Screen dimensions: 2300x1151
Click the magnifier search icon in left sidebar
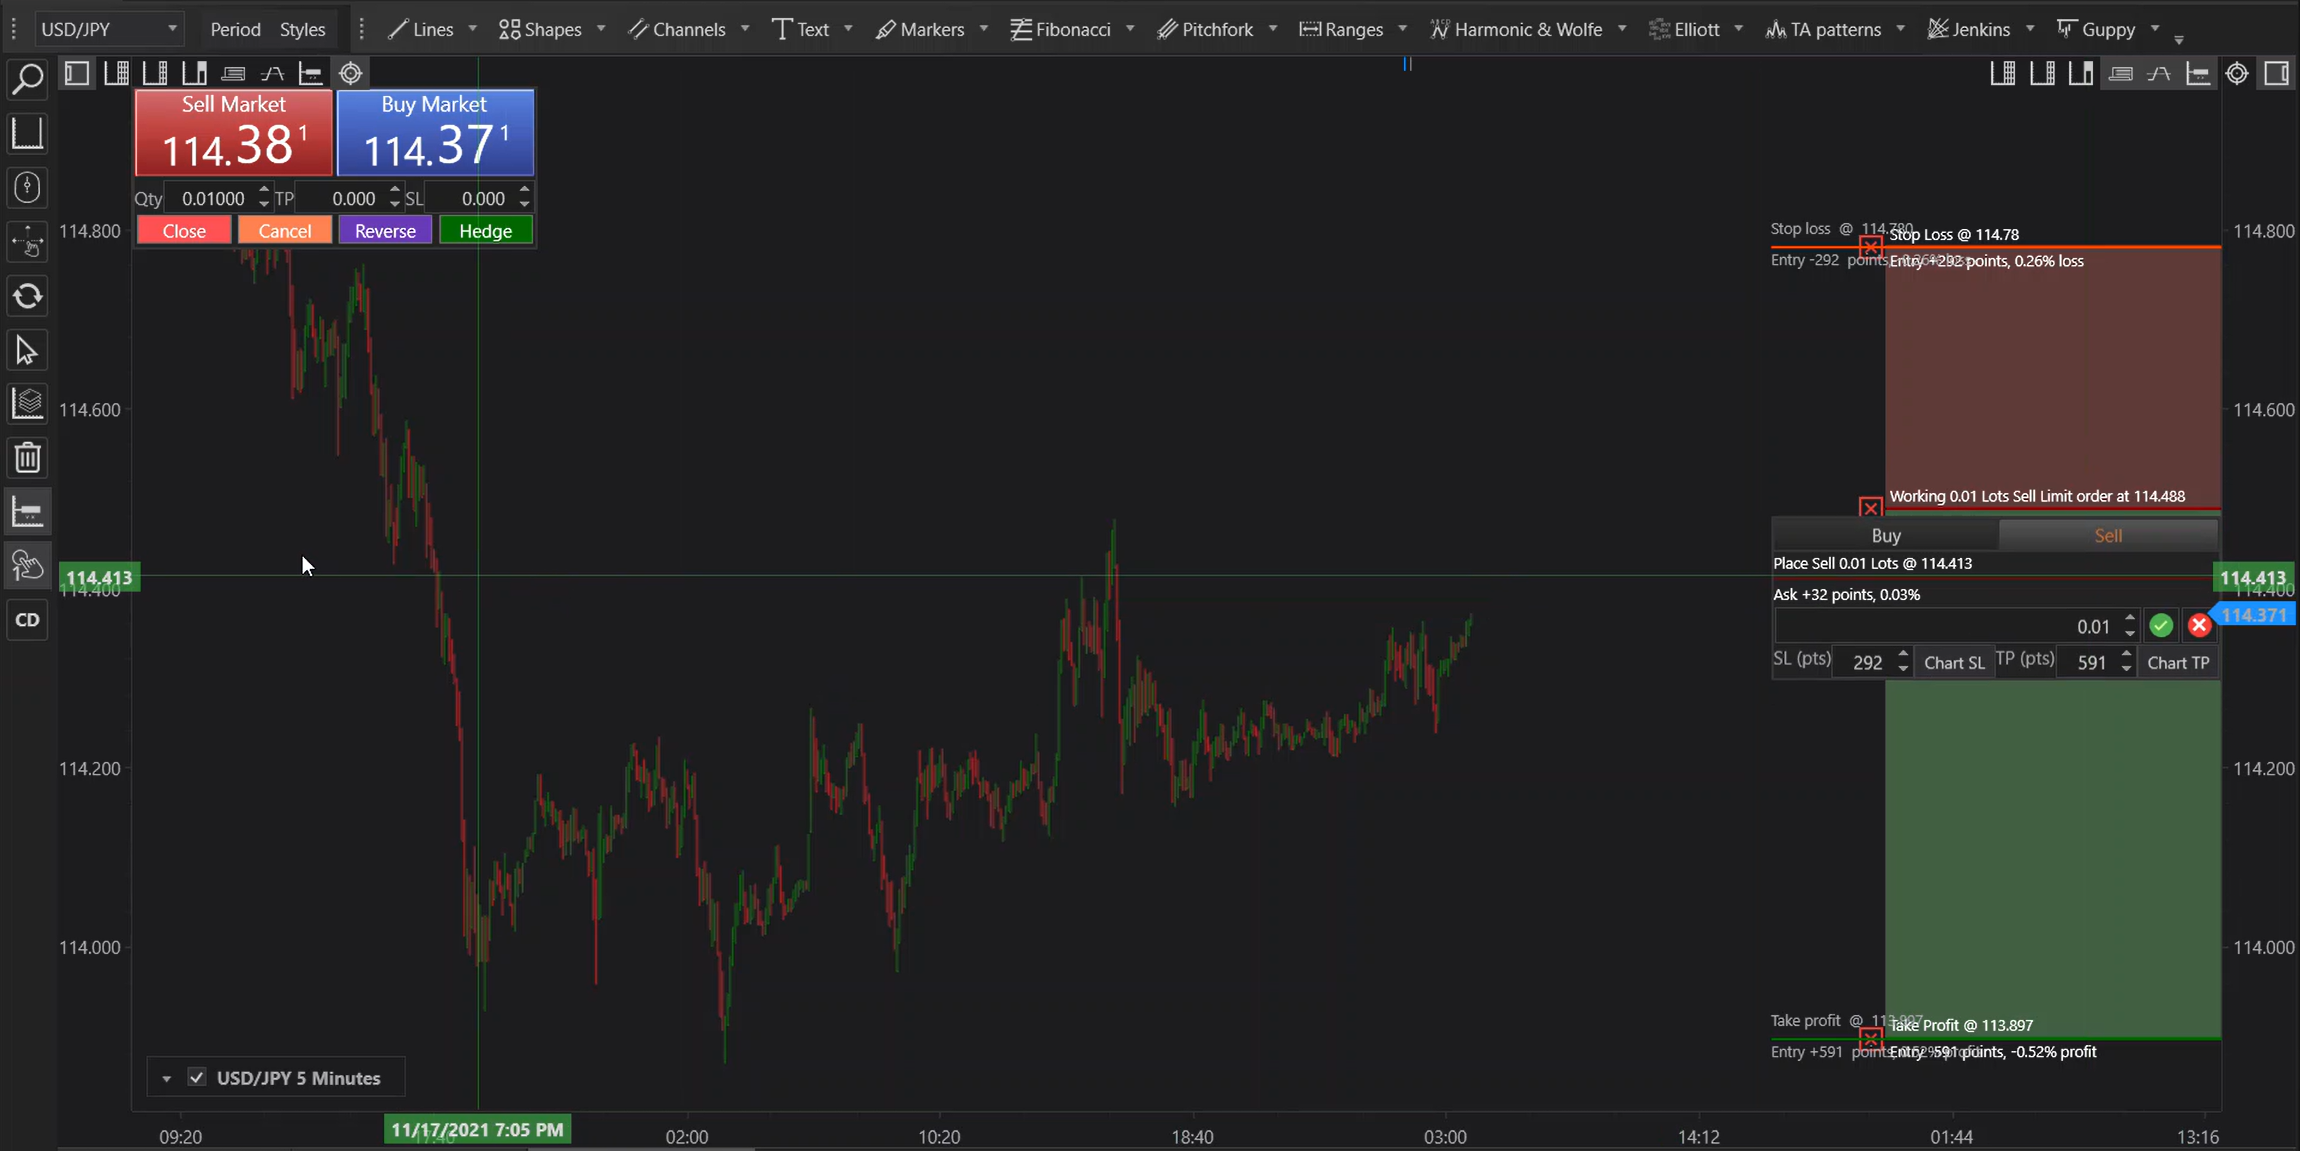pyautogui.click(x=27, y=79)
